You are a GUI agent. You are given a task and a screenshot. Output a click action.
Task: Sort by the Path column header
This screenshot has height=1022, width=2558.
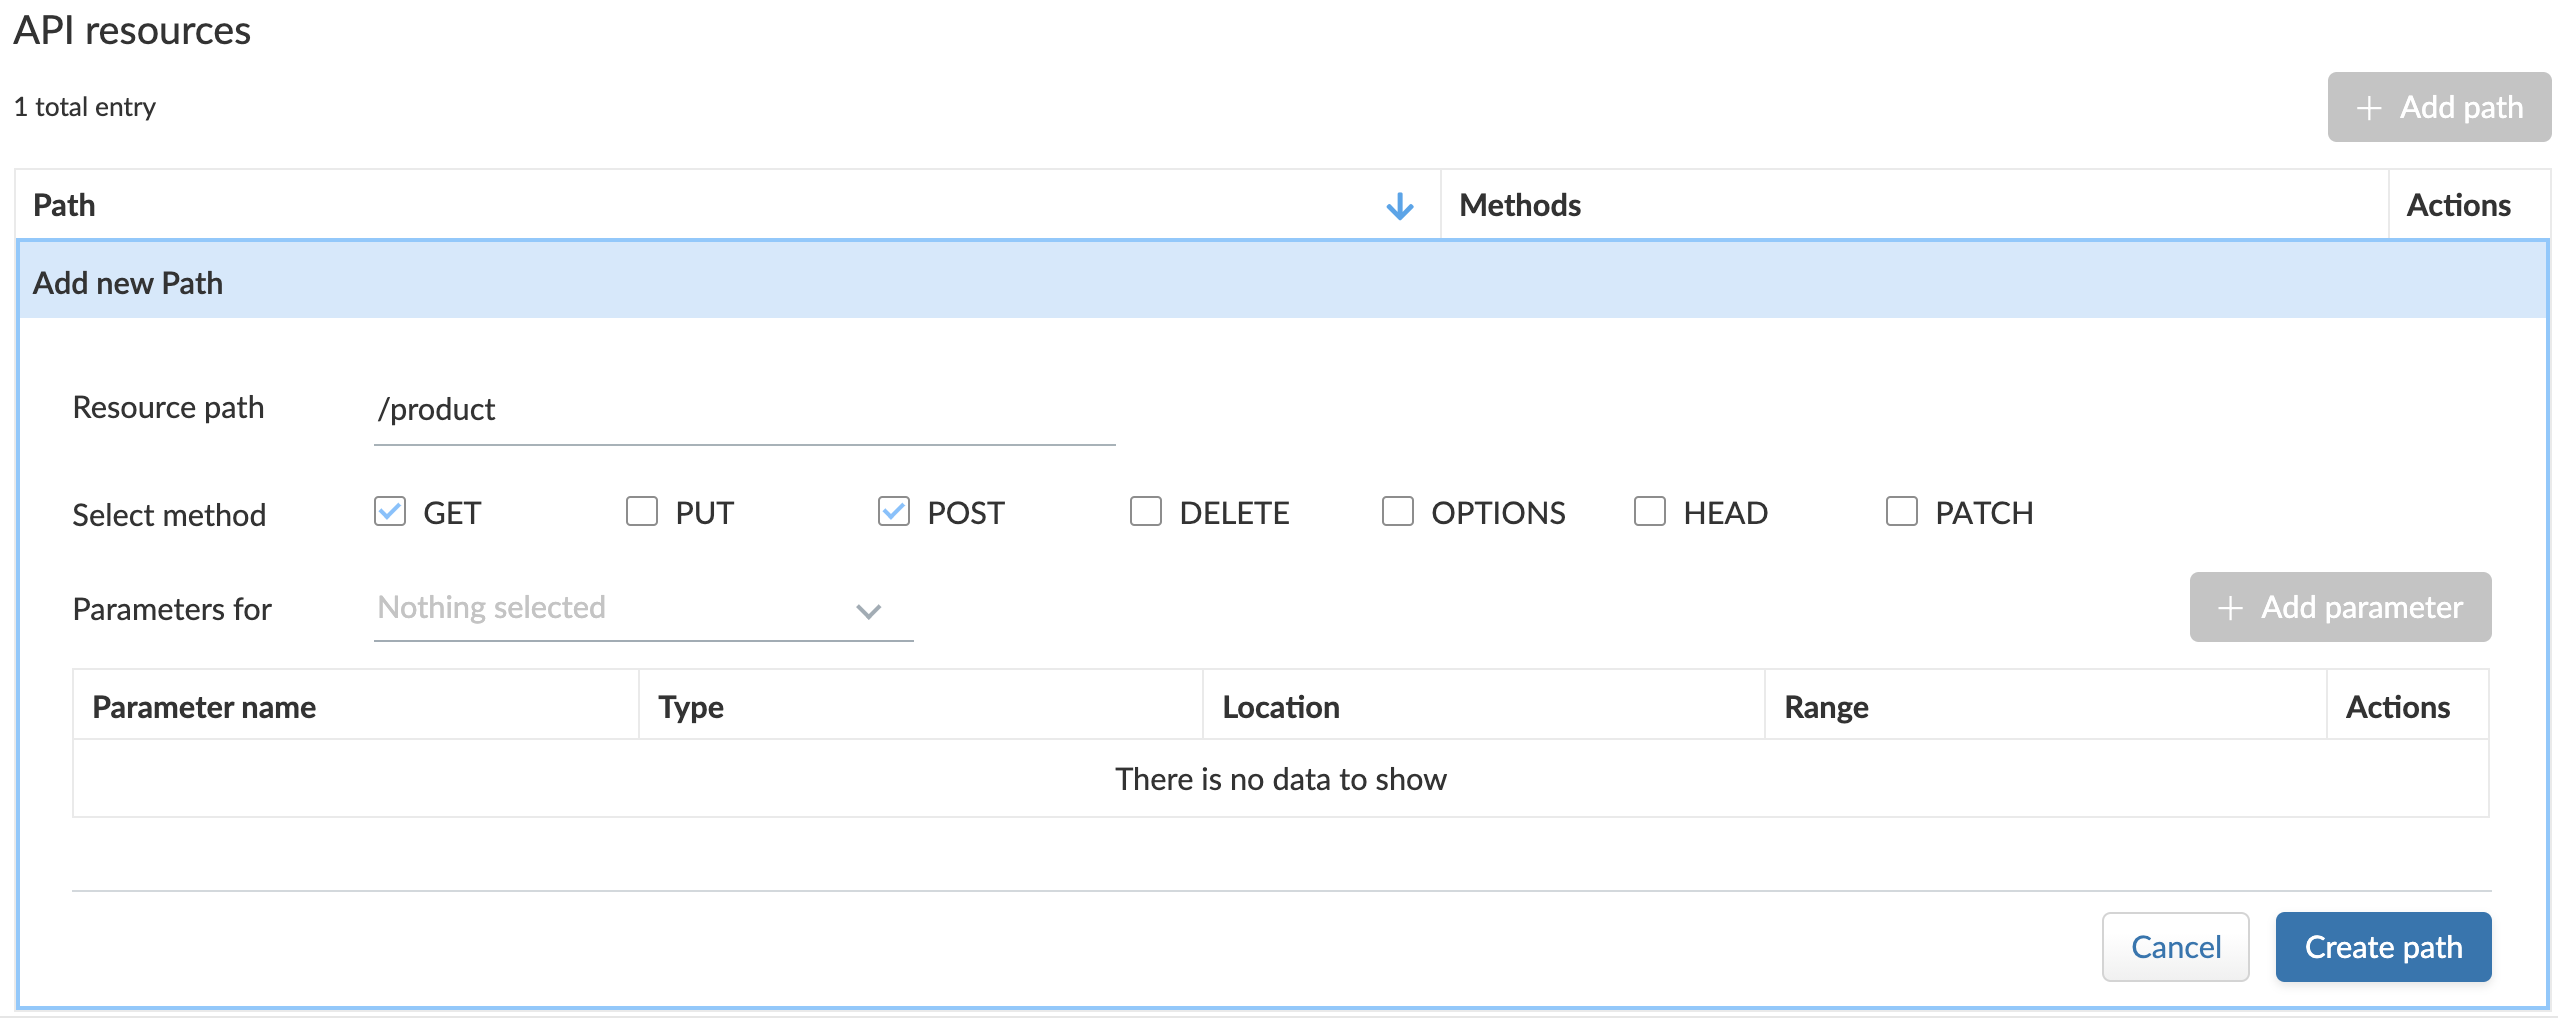click(x=728, y=205)
